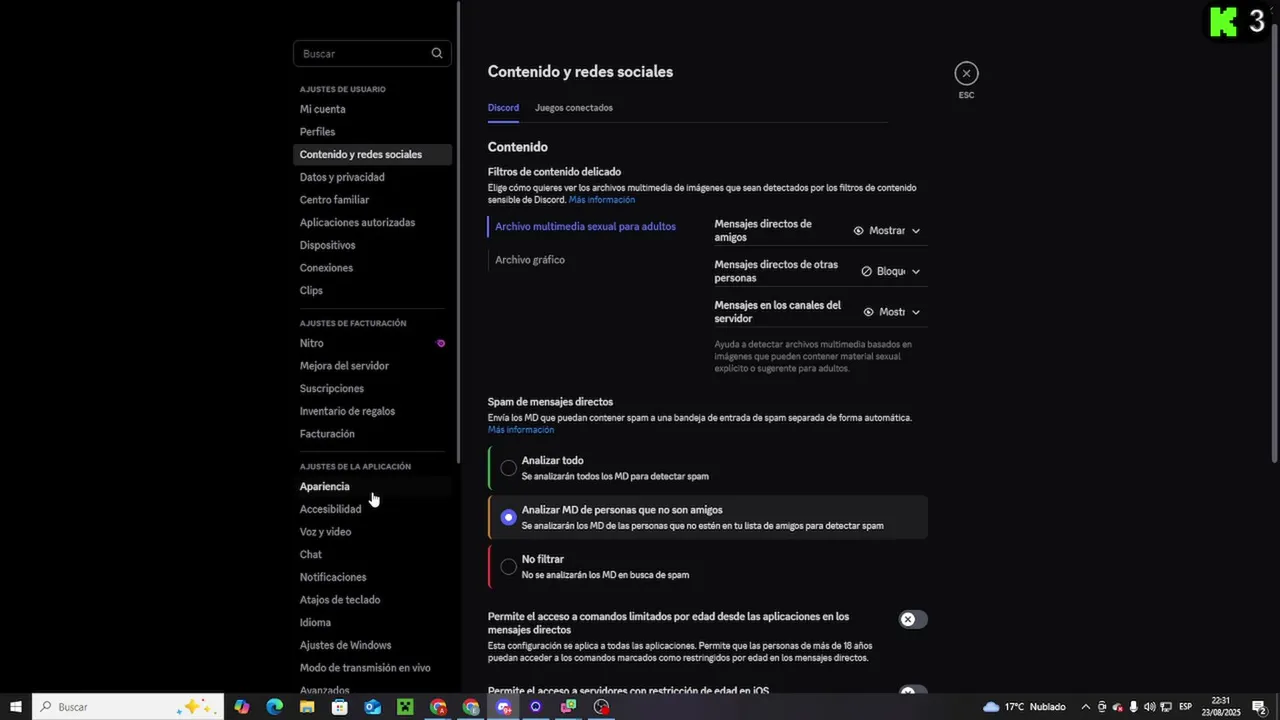The width and height of the screenshot is (1280, 720).
Task: Launch Microsoft Edge from the taskbar
Action: point(274,707)
